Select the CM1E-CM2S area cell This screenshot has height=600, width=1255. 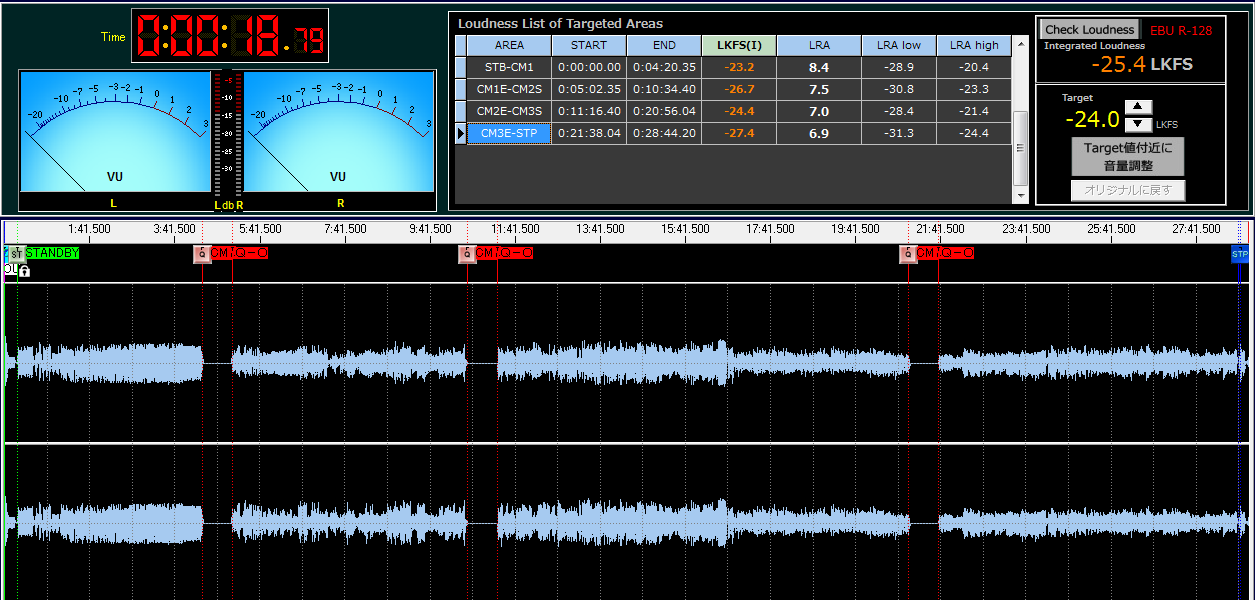tap(509, 89)
